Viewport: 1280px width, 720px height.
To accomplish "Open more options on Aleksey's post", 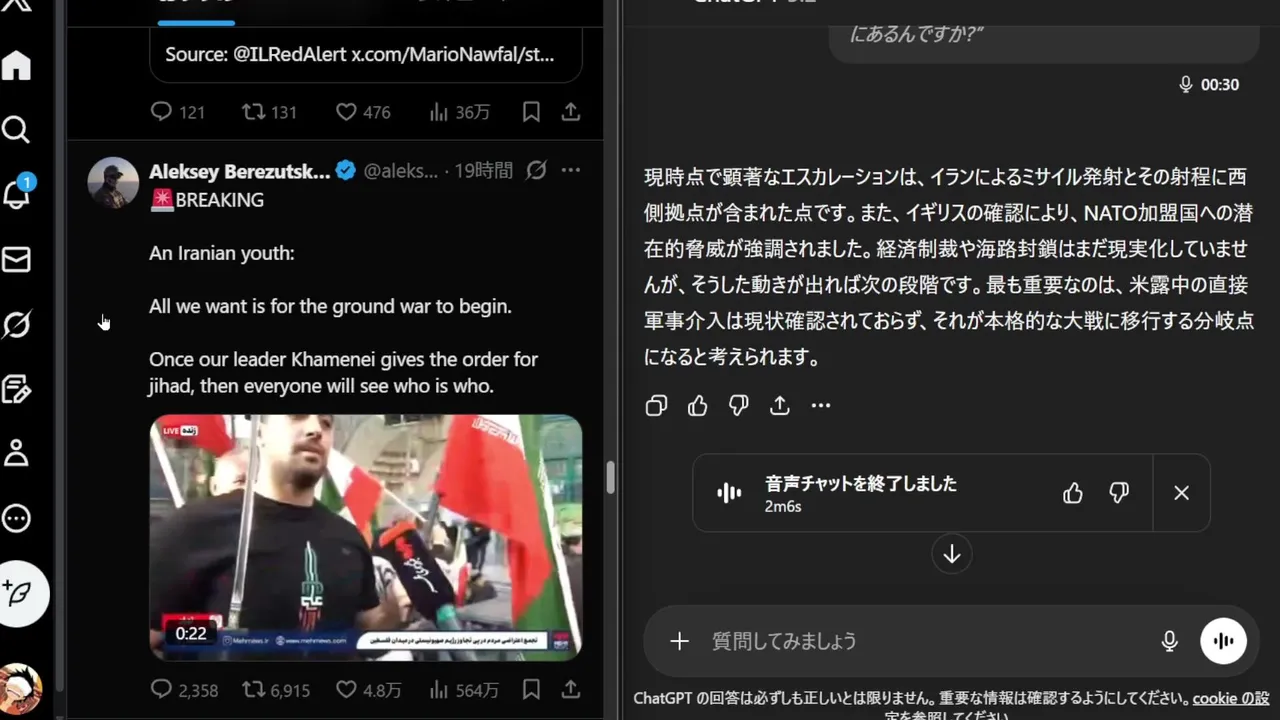I will coord(571,171).
